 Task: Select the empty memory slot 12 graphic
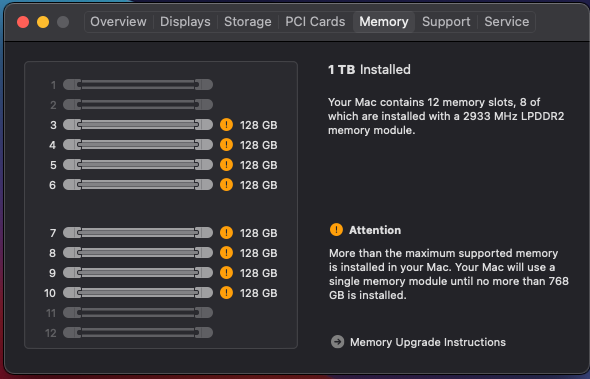click(x=138, y=332)
